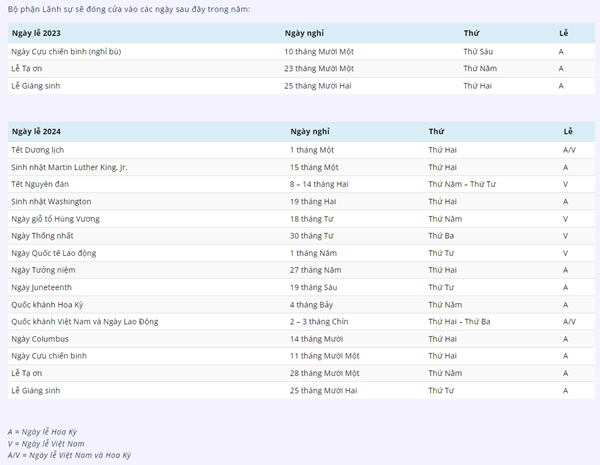
Task: Click 'Ngày Quốc tế Lao động' holiday name
Action: (54, 253)
